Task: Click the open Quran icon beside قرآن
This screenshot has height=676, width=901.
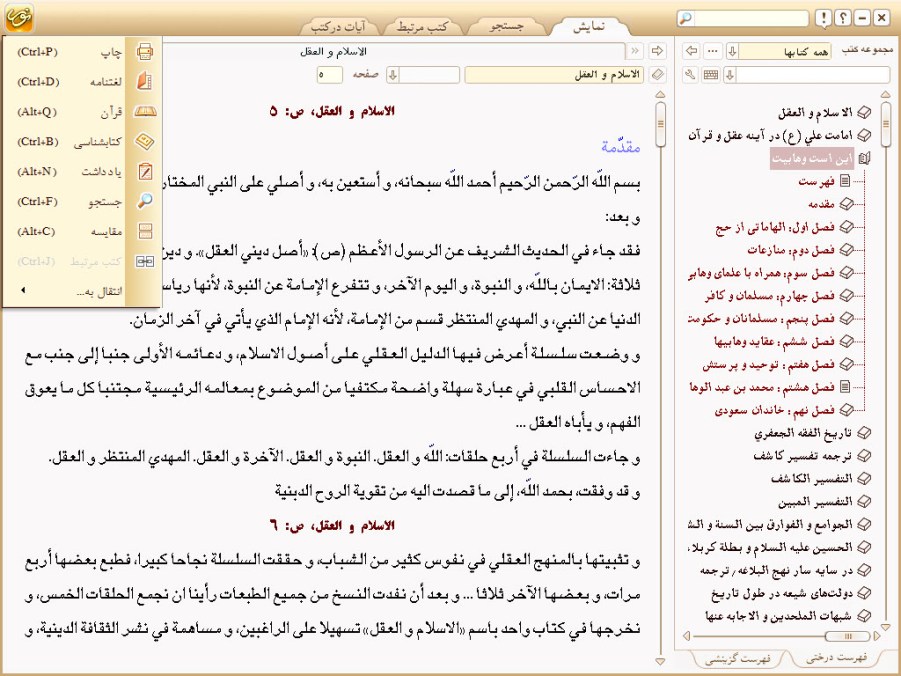Action: click(x=144, y=112)
